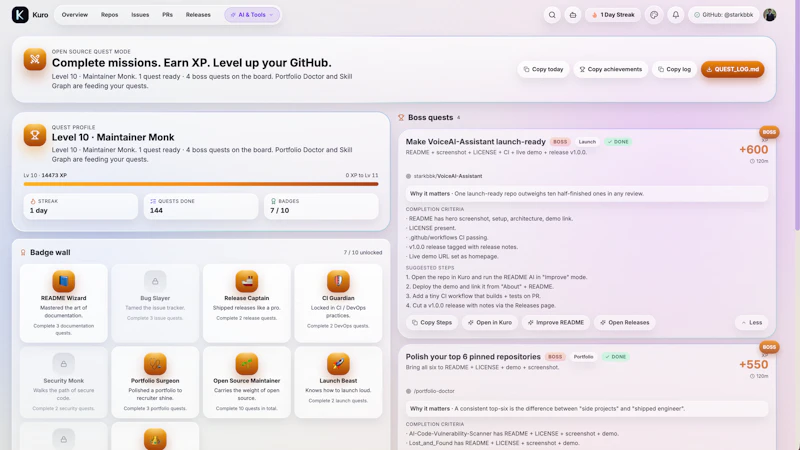Click the Badge wall ribbon icon

click(x=23, y=253)
